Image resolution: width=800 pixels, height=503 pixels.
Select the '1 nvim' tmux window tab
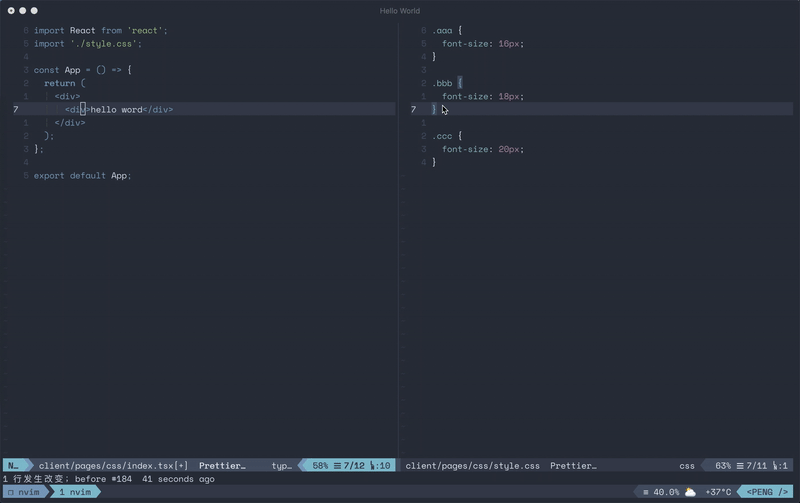[x=75, y=492]
